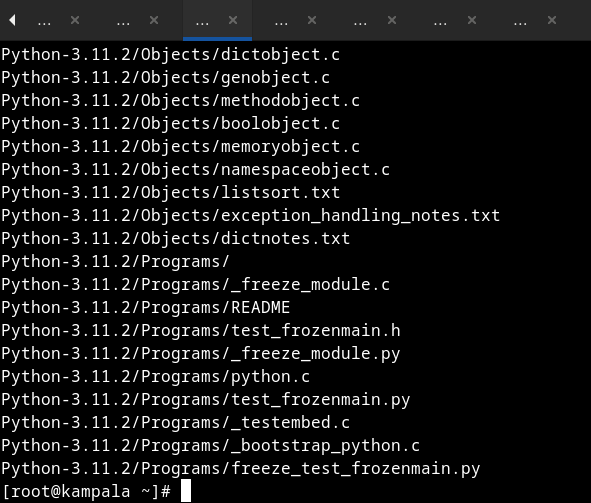Switch to the seventh terminal tab
This screenshot has height=503, width=591.
pos(520,22)
